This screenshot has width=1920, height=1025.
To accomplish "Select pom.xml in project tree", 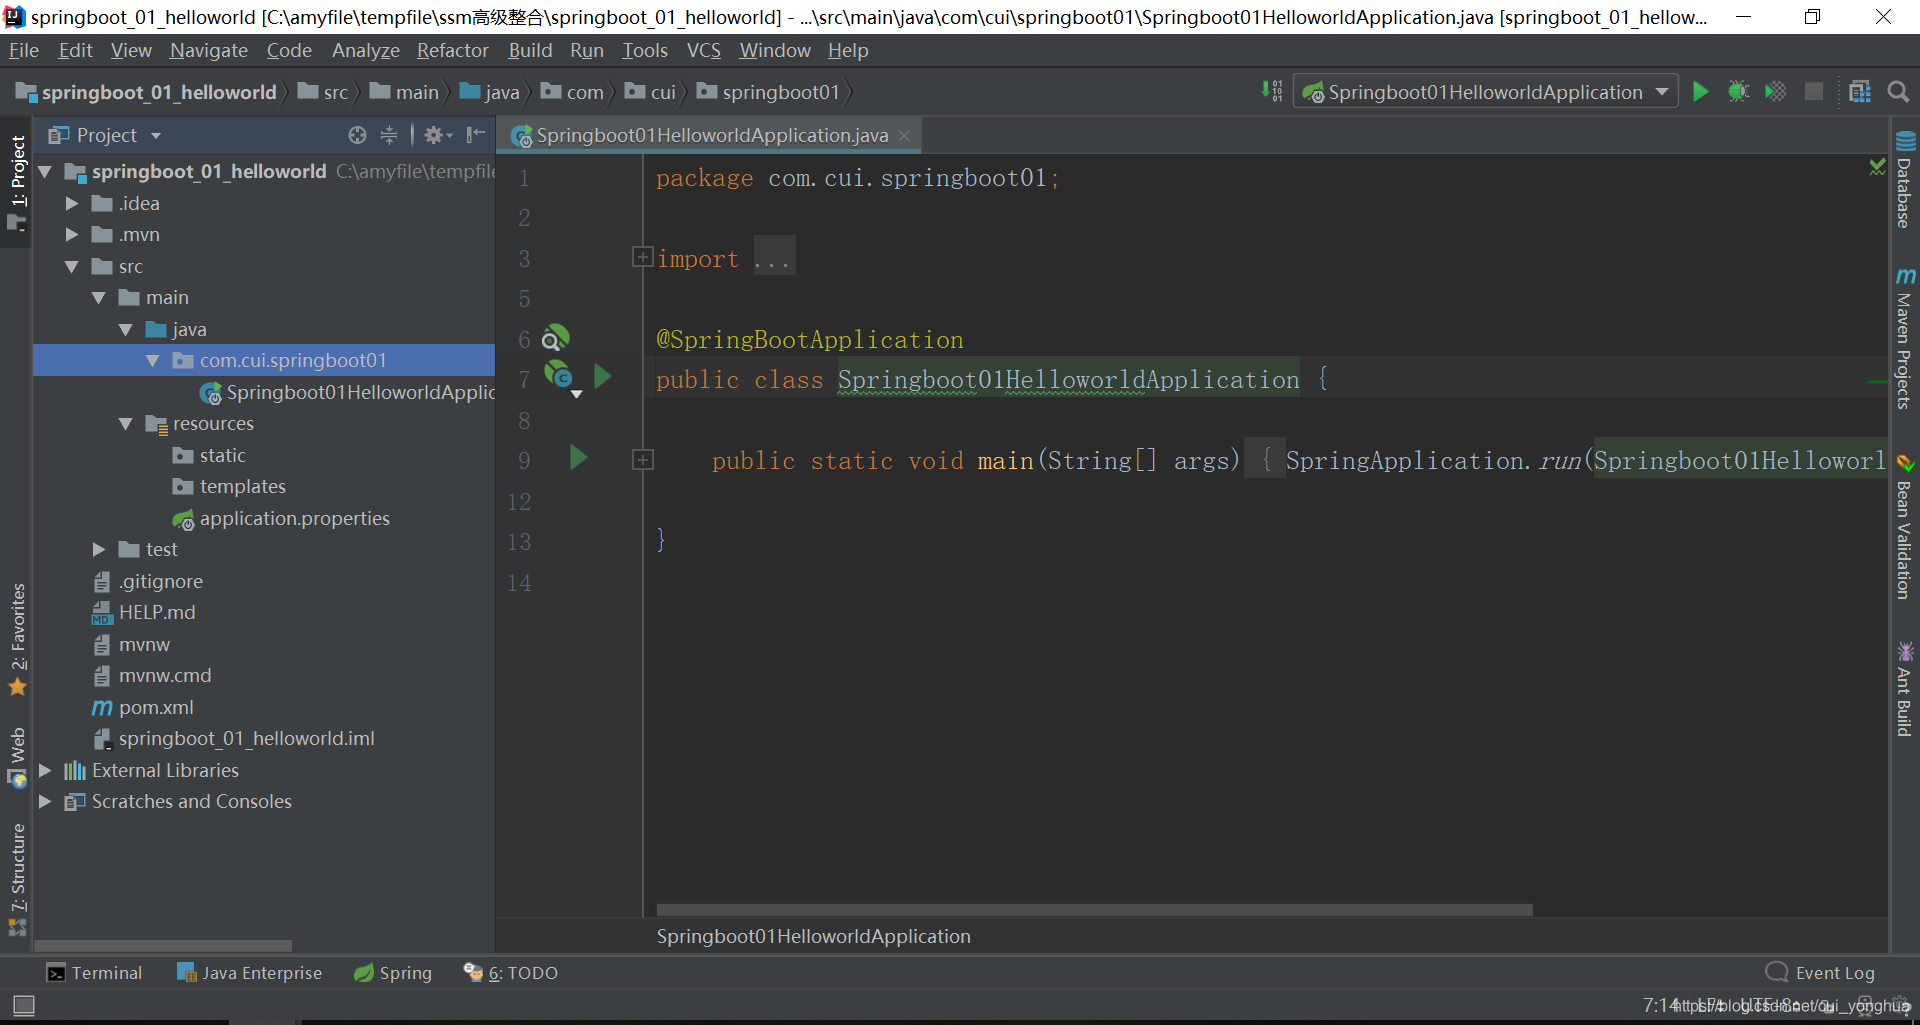I will (x=156, y=708).
